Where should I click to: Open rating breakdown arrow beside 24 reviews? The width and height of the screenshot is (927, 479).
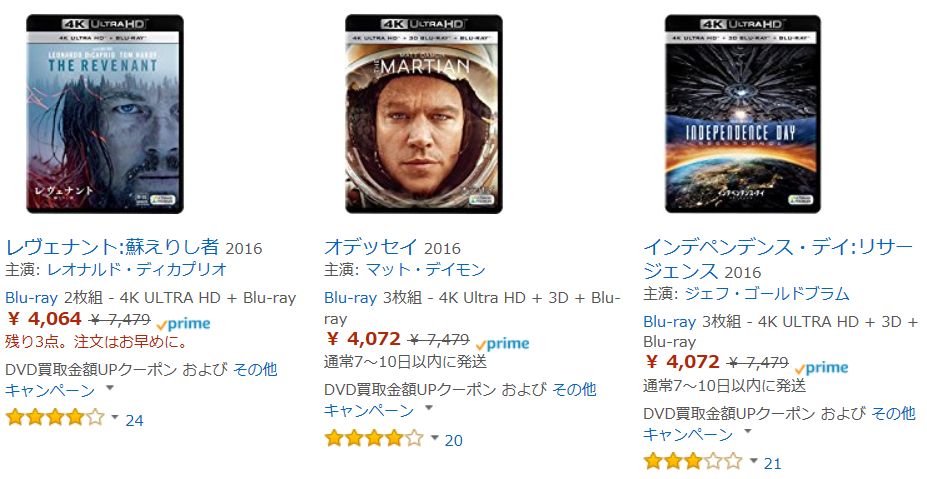click(115, 417)
